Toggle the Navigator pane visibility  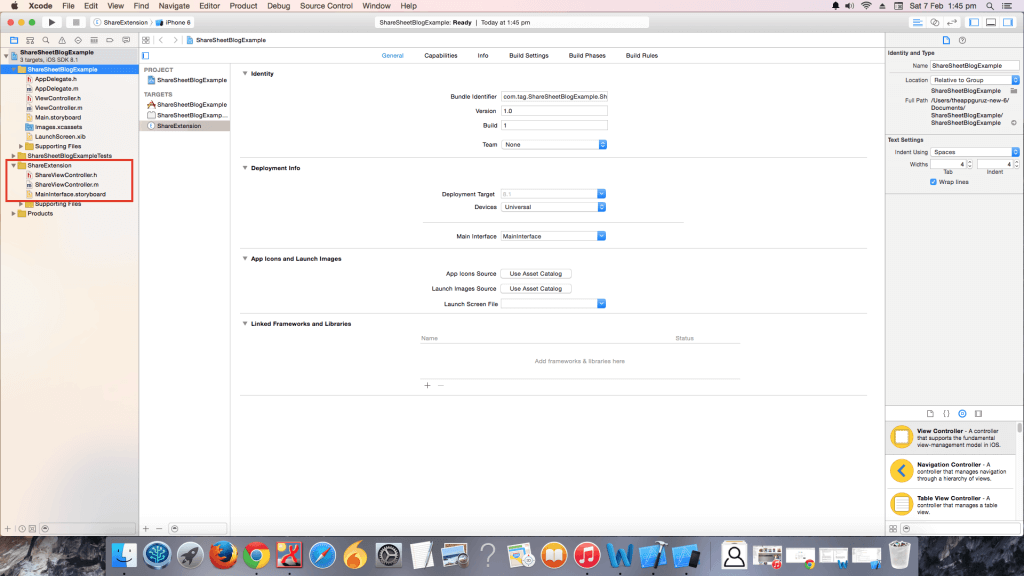click(974, 22)
